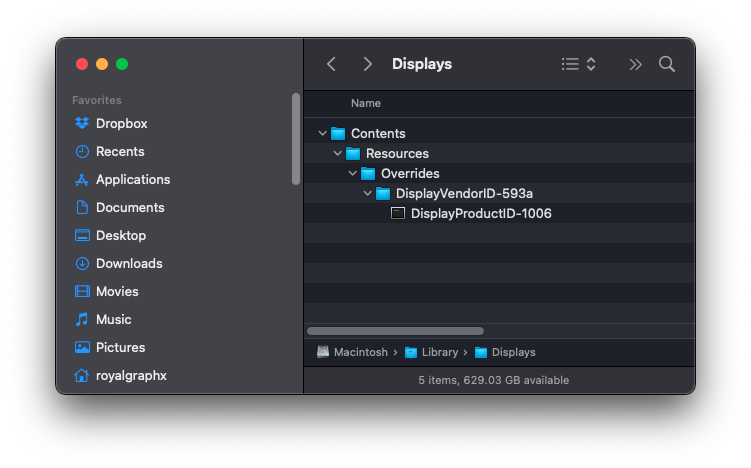Collapse the Resources folder disclosure triangle
Screen dimensions: 751x468
pyautogui.click(x=337, y=153)
